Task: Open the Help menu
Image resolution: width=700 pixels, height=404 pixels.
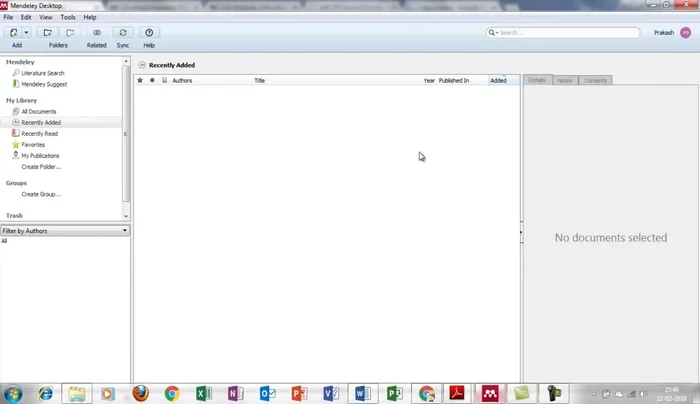Action: click(x=90, y=17)
